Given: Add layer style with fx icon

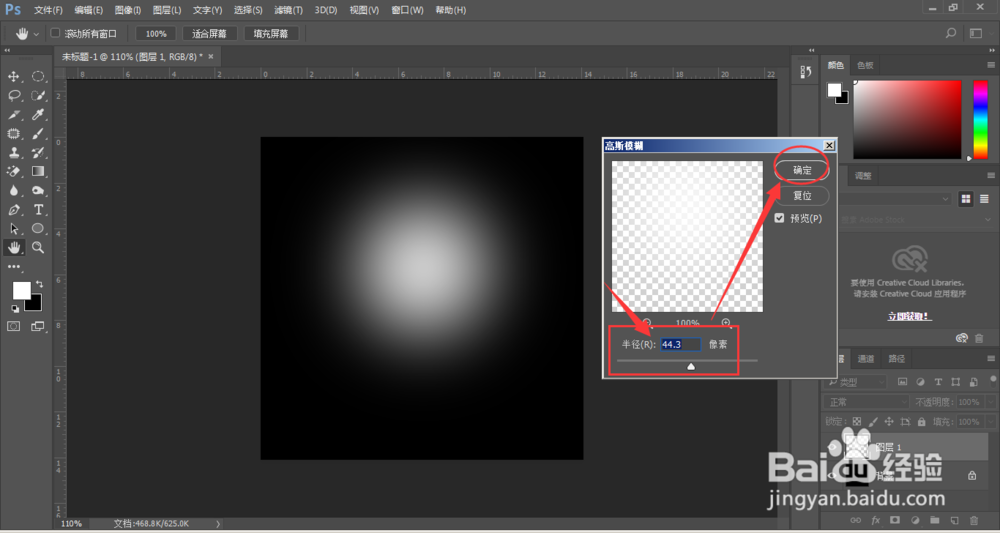Looking at the screenshot, I should point(876,520).
